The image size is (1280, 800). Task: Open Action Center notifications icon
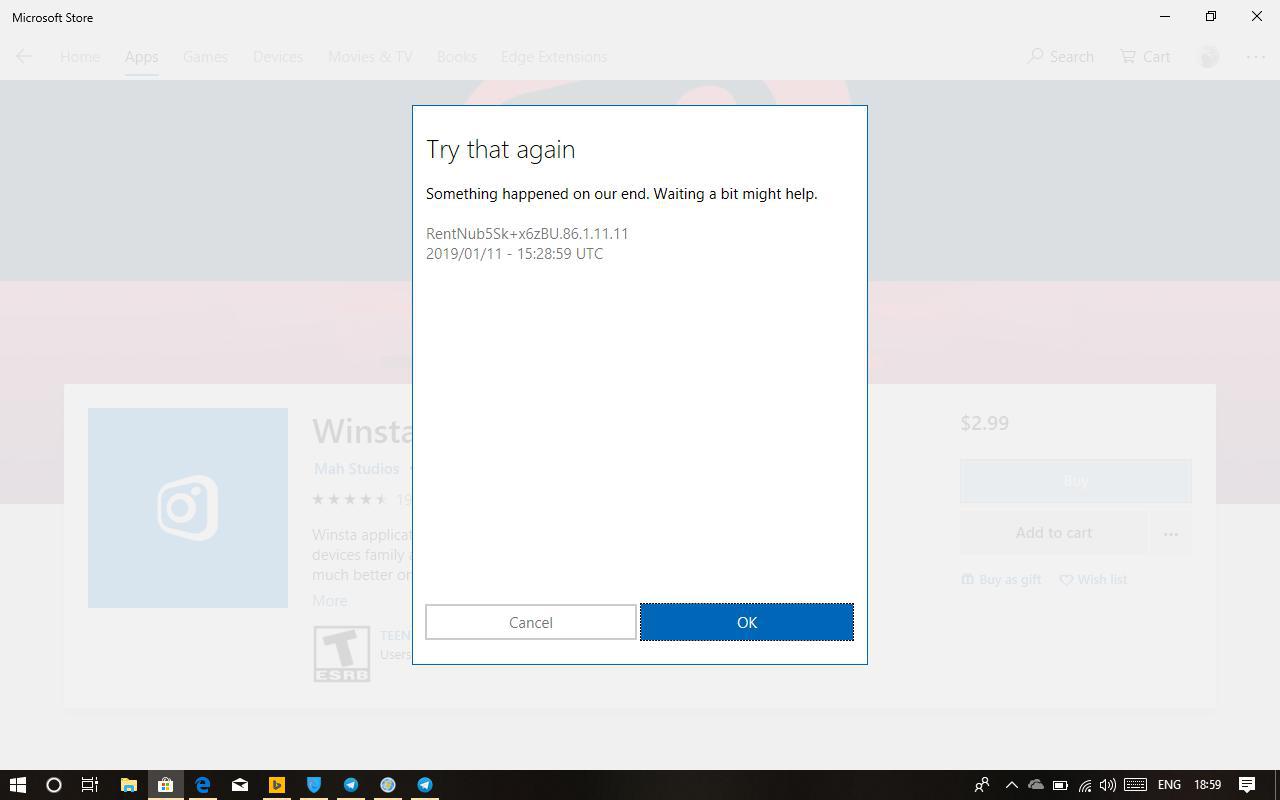1247,785
